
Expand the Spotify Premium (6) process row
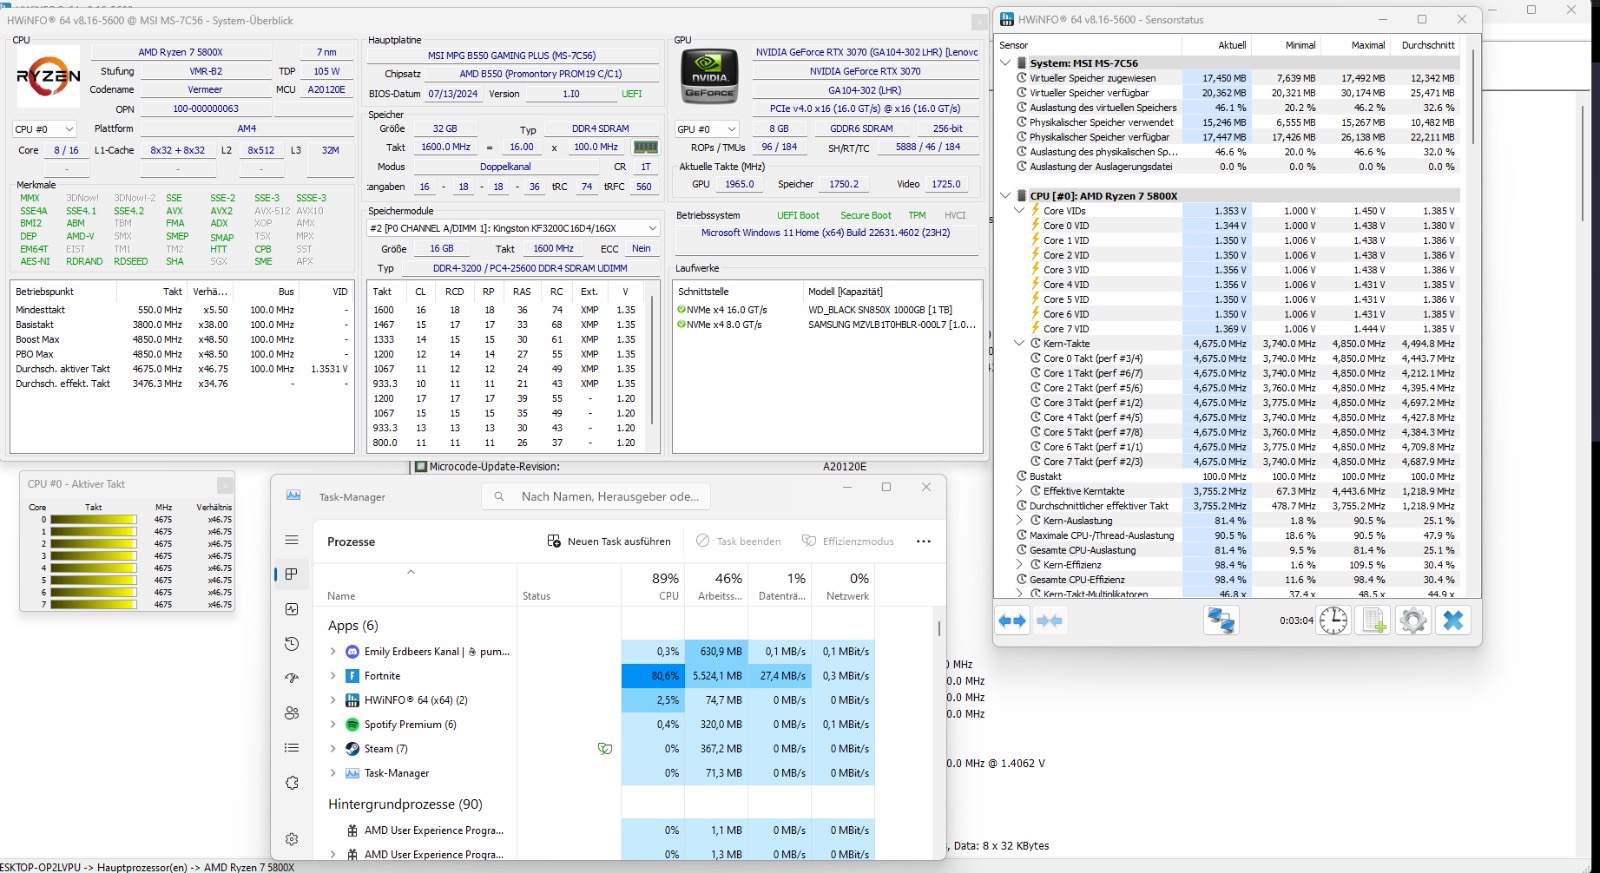333,724
